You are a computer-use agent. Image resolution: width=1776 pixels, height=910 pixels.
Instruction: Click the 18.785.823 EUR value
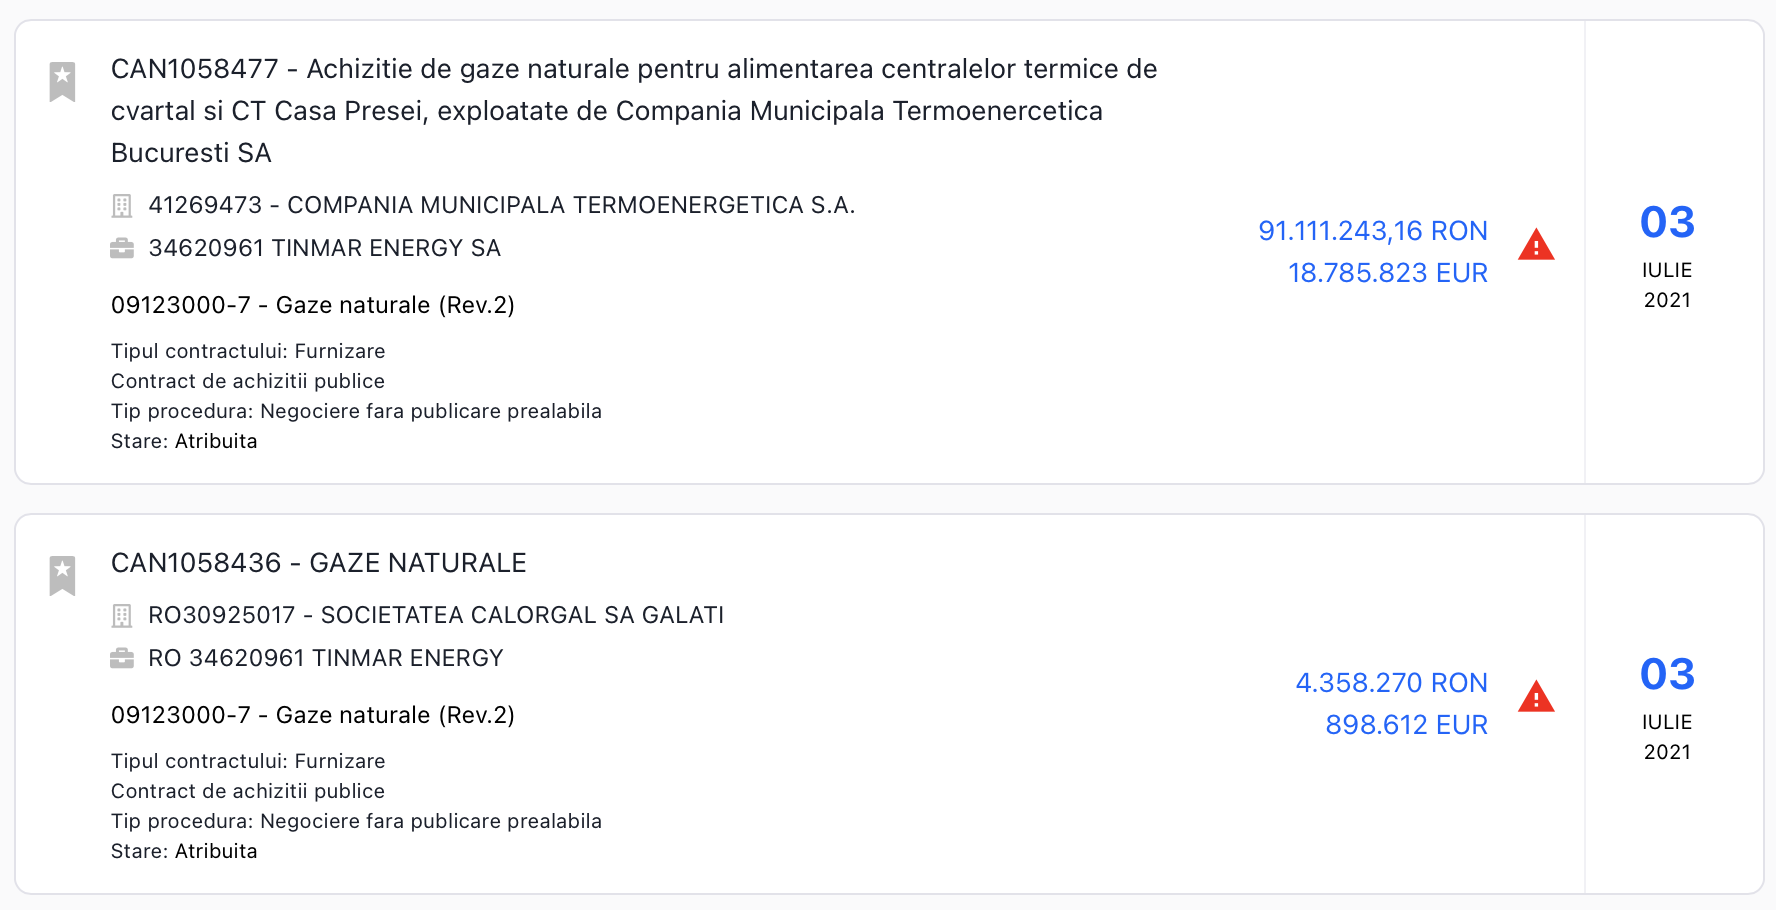[1387, 273]
